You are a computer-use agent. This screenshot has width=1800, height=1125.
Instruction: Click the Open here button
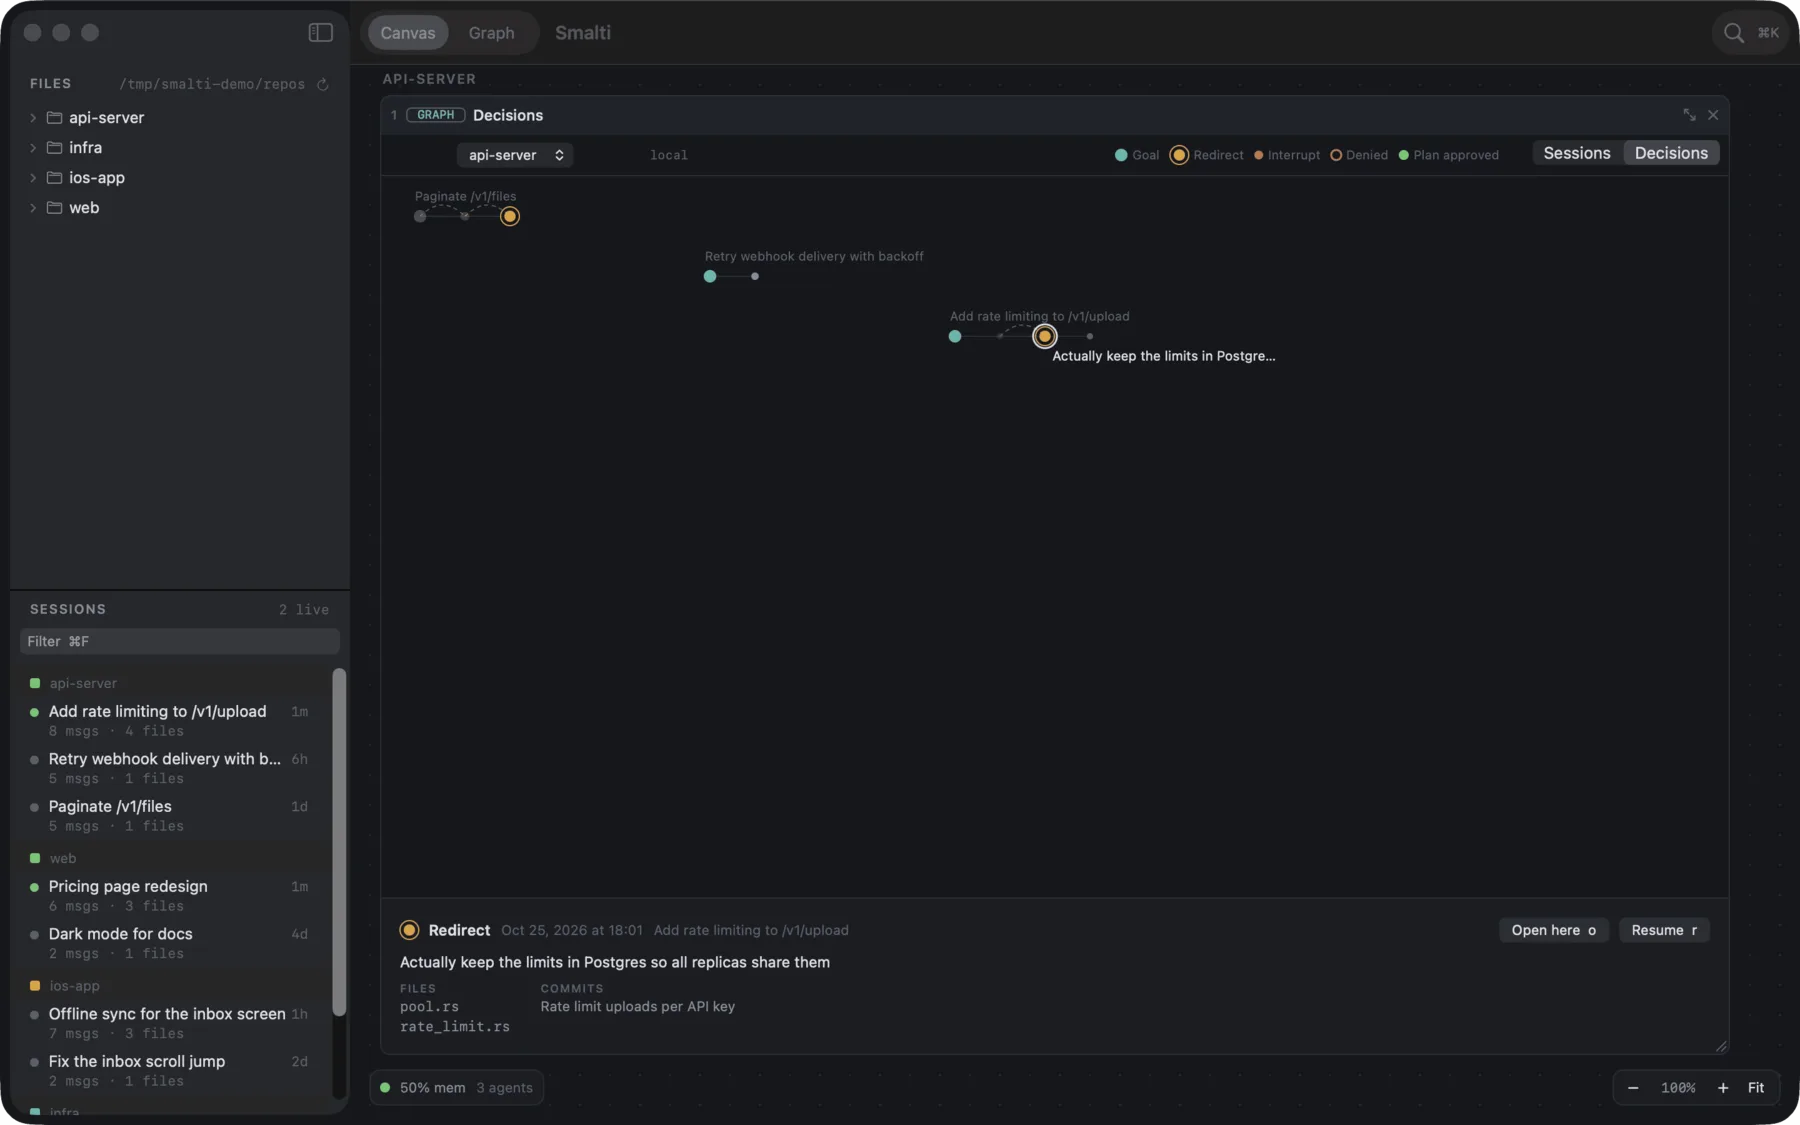click(x=1554, y=930)
